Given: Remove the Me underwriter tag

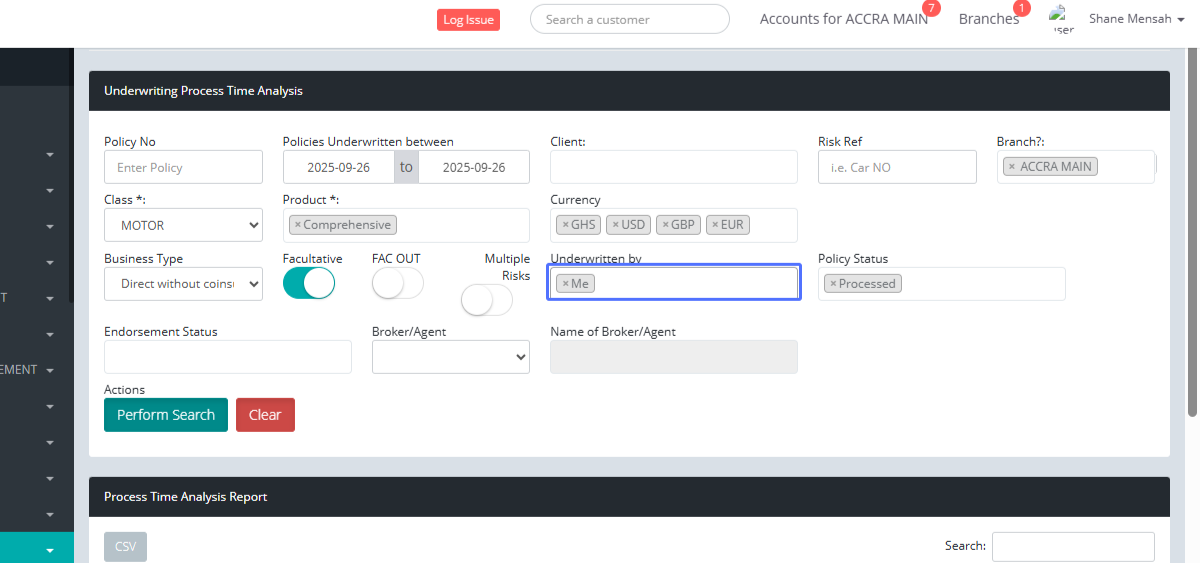Looking at the screenshot, I should coord(565,284).
